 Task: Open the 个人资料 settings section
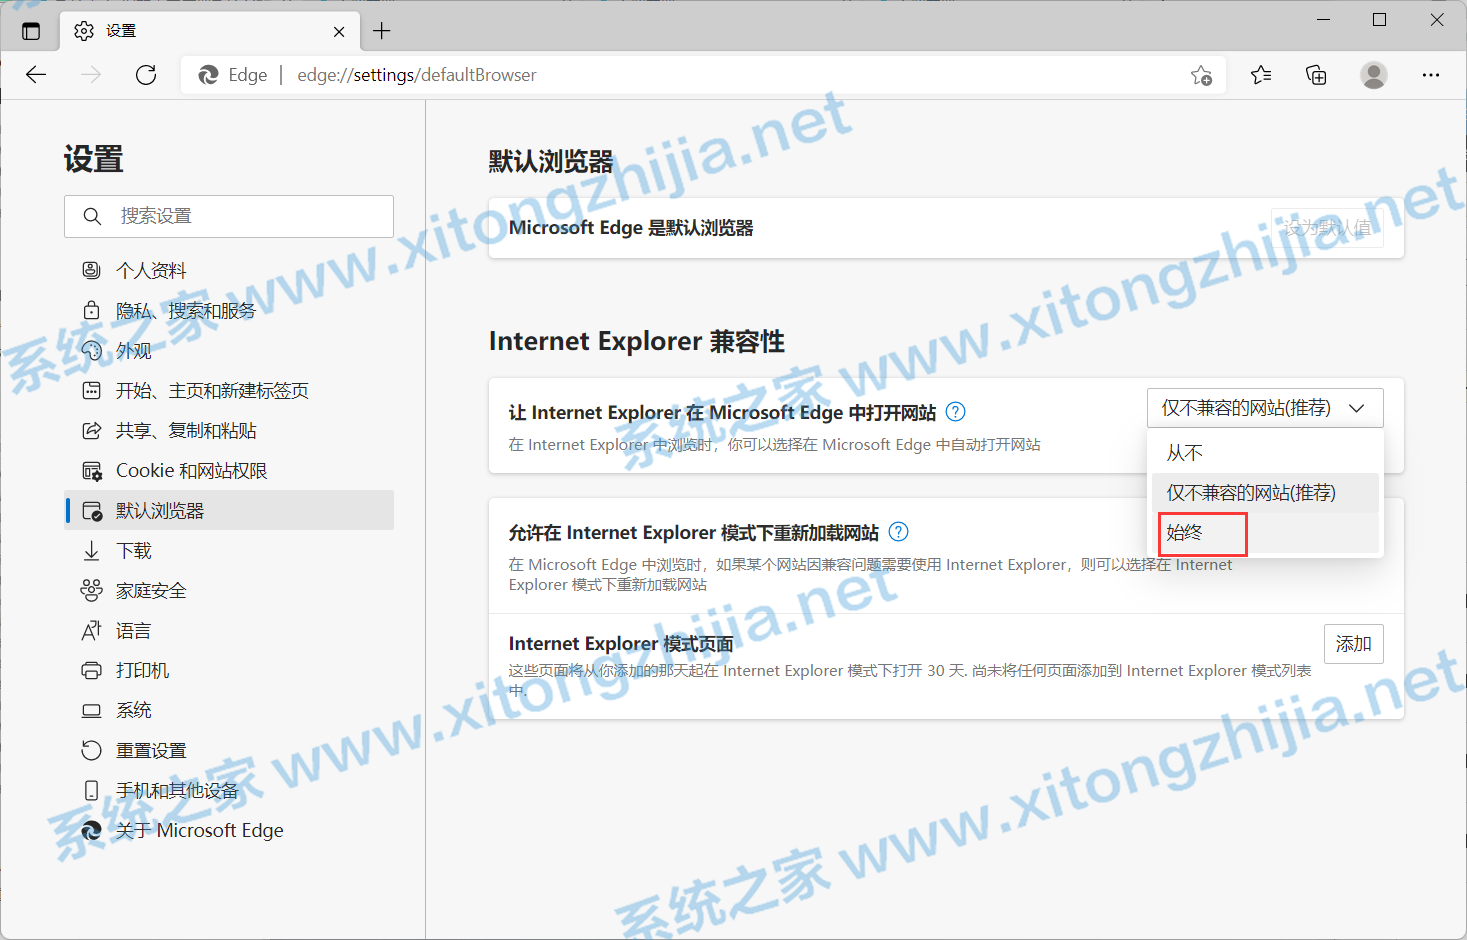coord(150,270)
